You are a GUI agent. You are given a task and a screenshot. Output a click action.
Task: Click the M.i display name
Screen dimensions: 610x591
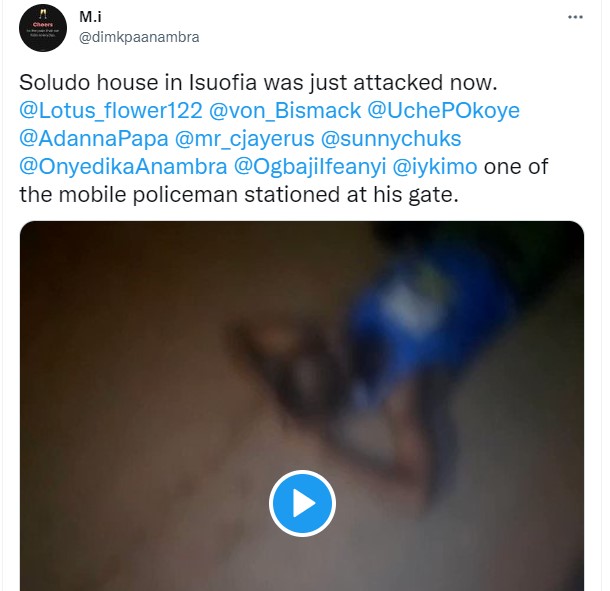tap(90, 17)
